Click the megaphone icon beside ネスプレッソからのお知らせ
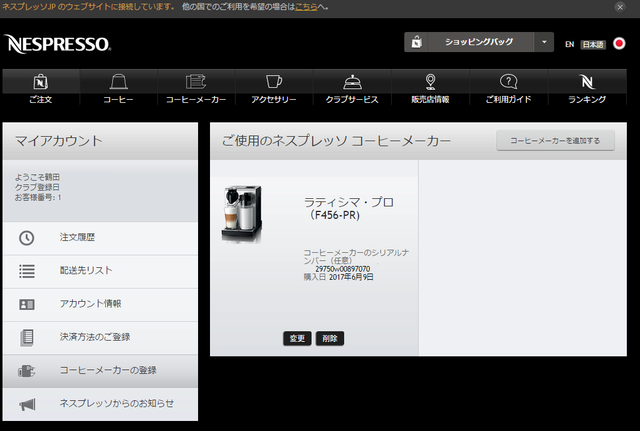640x431 pixels. point(27,404)
